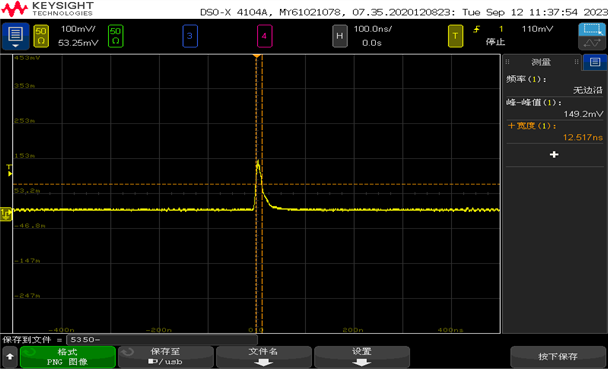
Task: Open the main menu list icon
Action: point(16,36)
